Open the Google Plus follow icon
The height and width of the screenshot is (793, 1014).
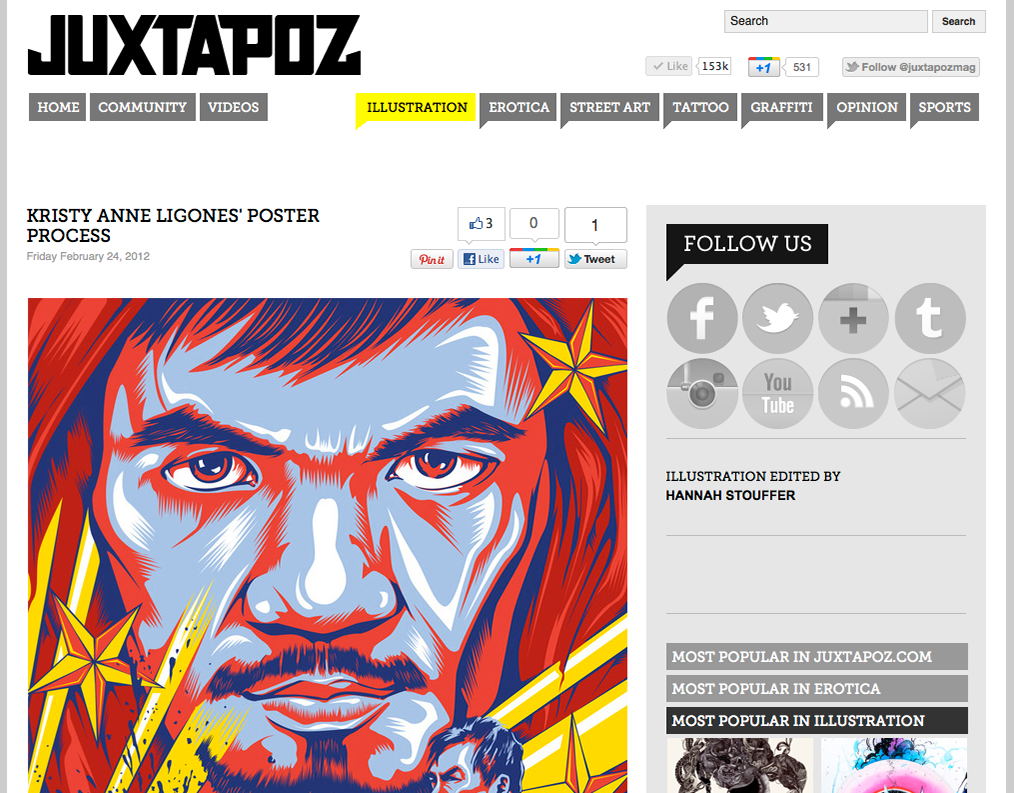pyautogui.click(x=853, y=318)
